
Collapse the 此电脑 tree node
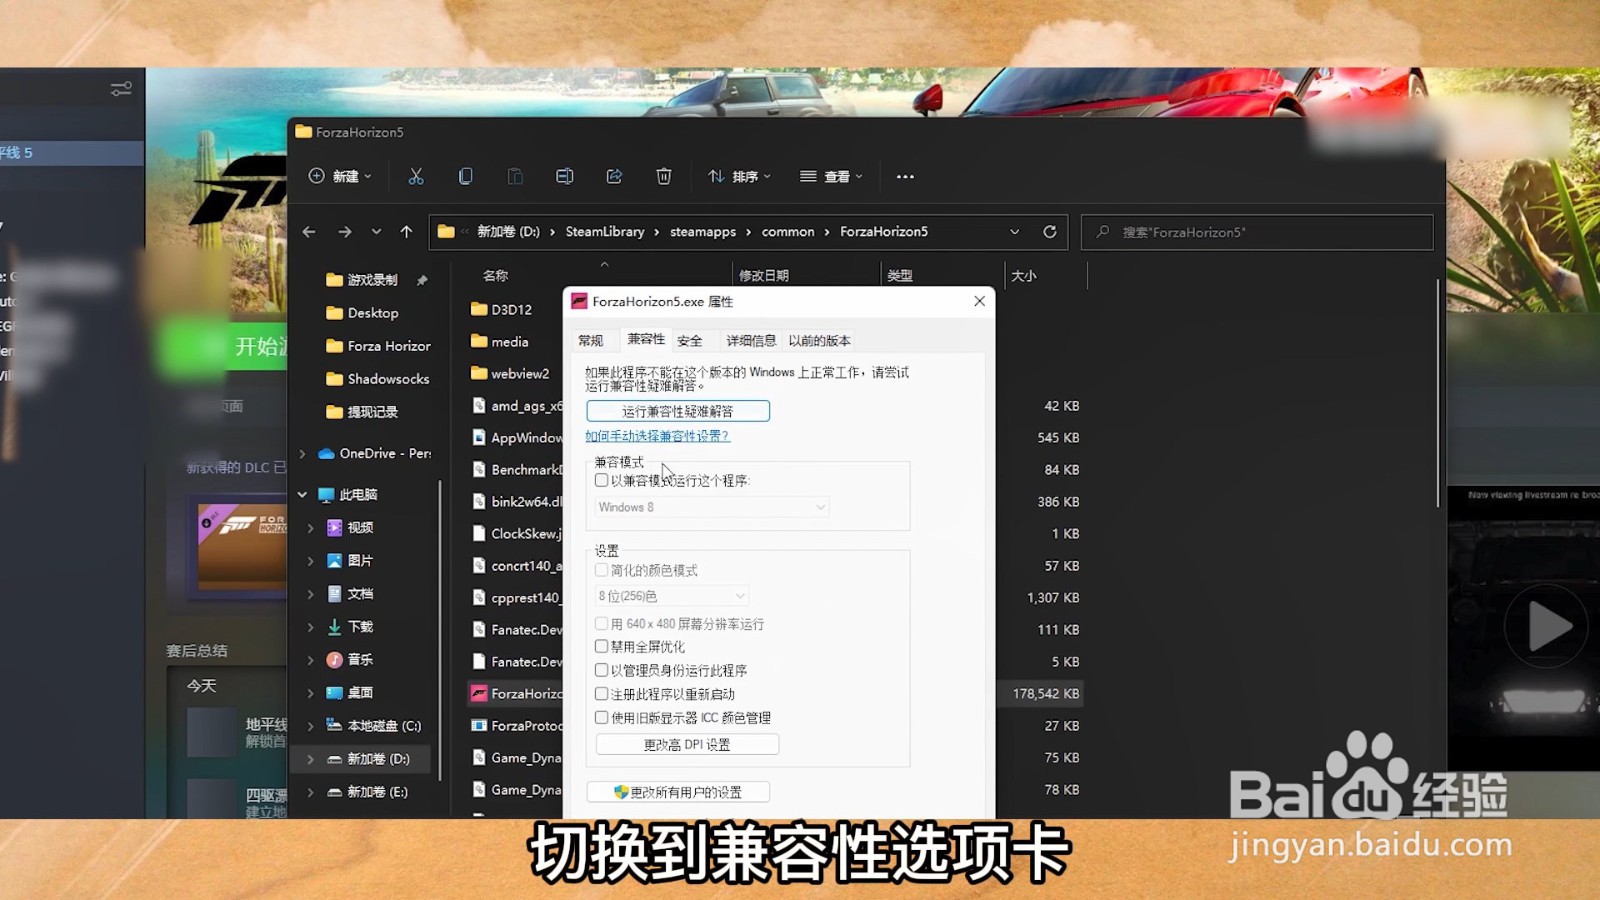pyautogui.click(x=302, y=494)
